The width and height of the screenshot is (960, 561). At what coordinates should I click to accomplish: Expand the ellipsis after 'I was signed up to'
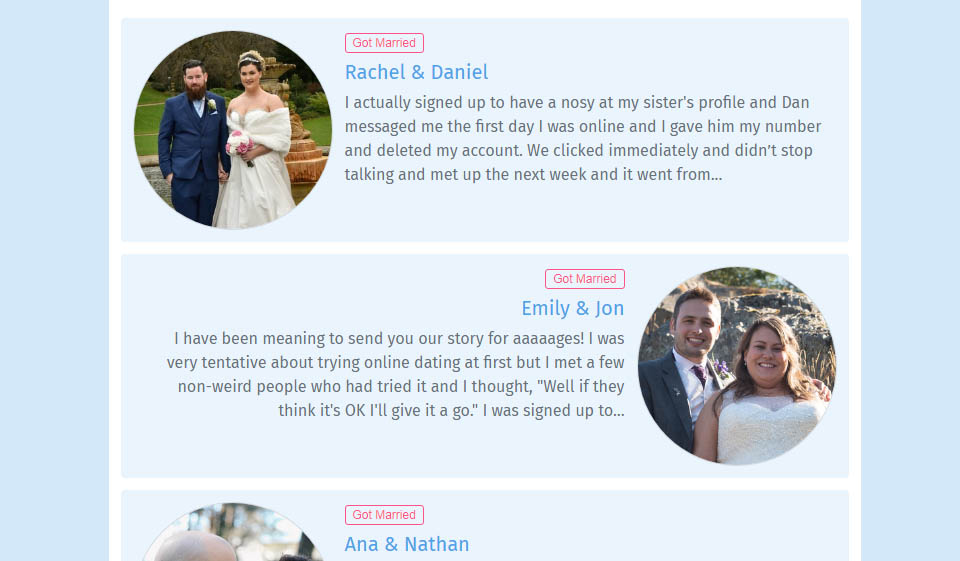tap(619, 411)
